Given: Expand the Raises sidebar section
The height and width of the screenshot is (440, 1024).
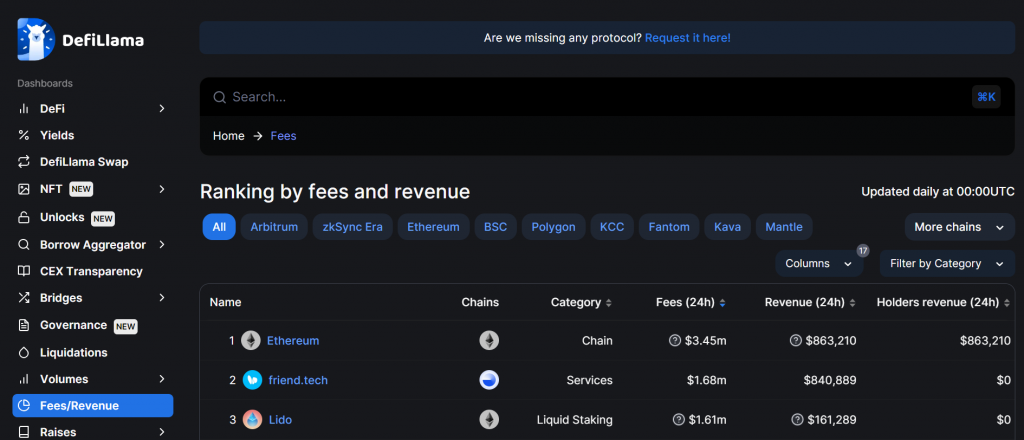Looking at the screenshot, I should tap(162, 432).
